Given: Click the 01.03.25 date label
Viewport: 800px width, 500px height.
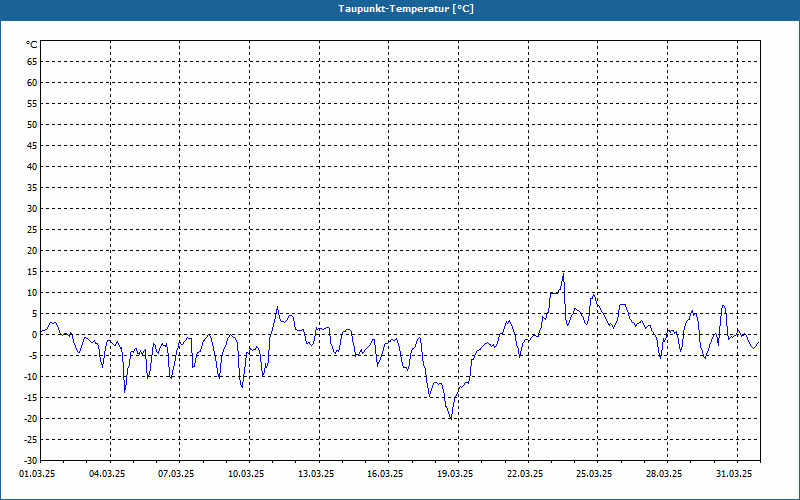Looking at the screenshot, I should 37,474.
